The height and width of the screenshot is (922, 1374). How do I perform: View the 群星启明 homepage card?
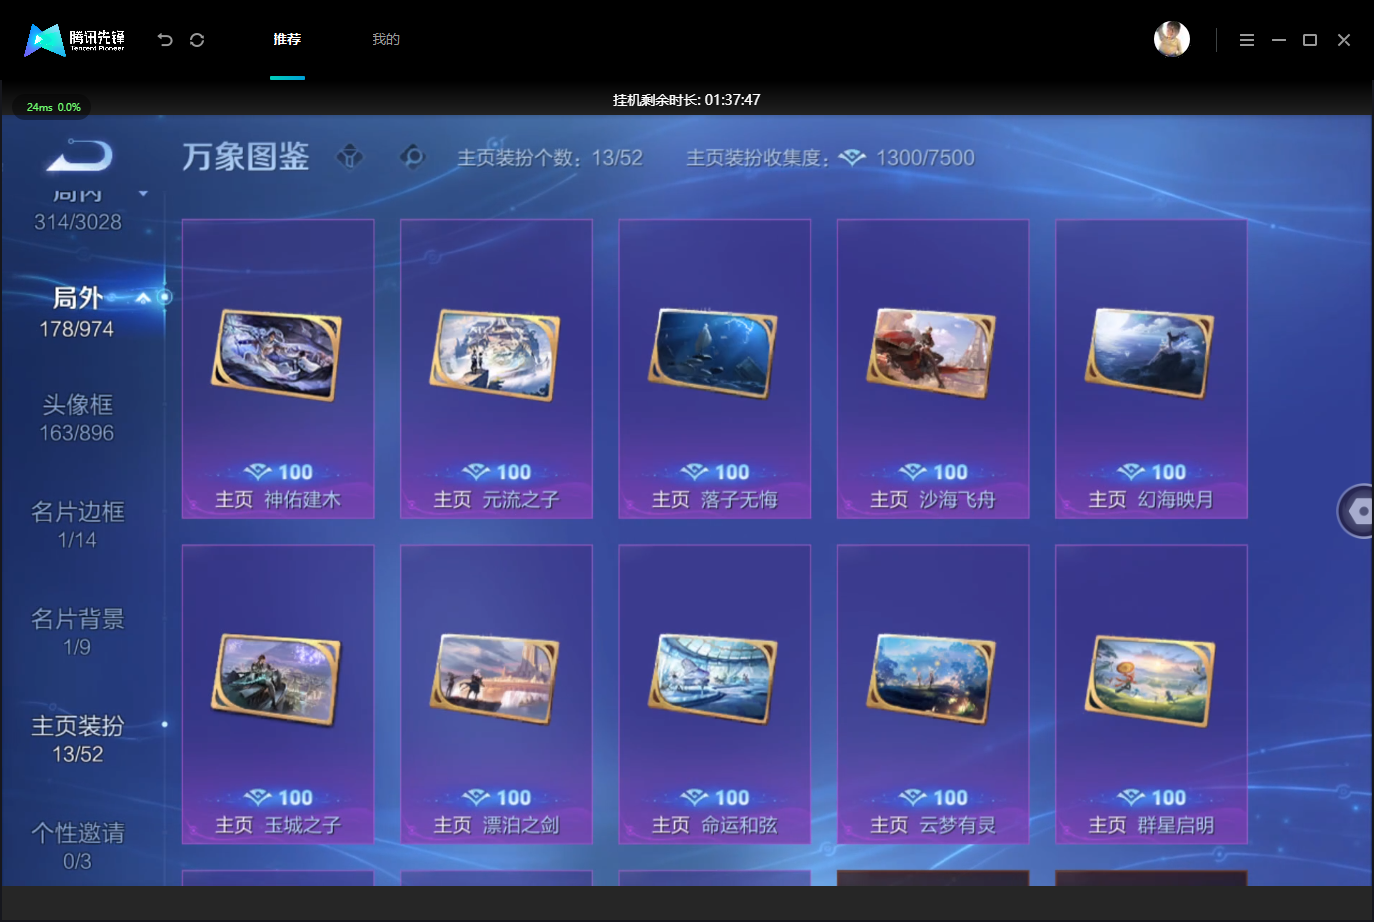1151,694
